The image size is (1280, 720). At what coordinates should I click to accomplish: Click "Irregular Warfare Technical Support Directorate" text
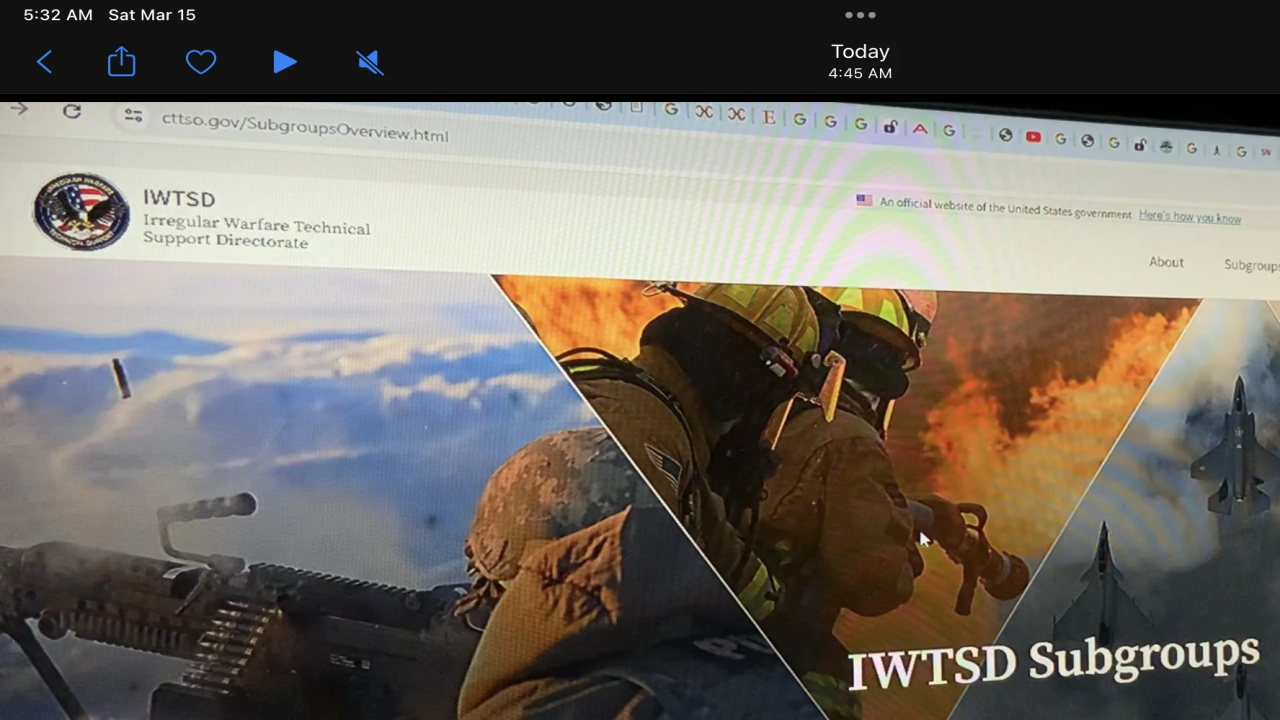(256, 231)
